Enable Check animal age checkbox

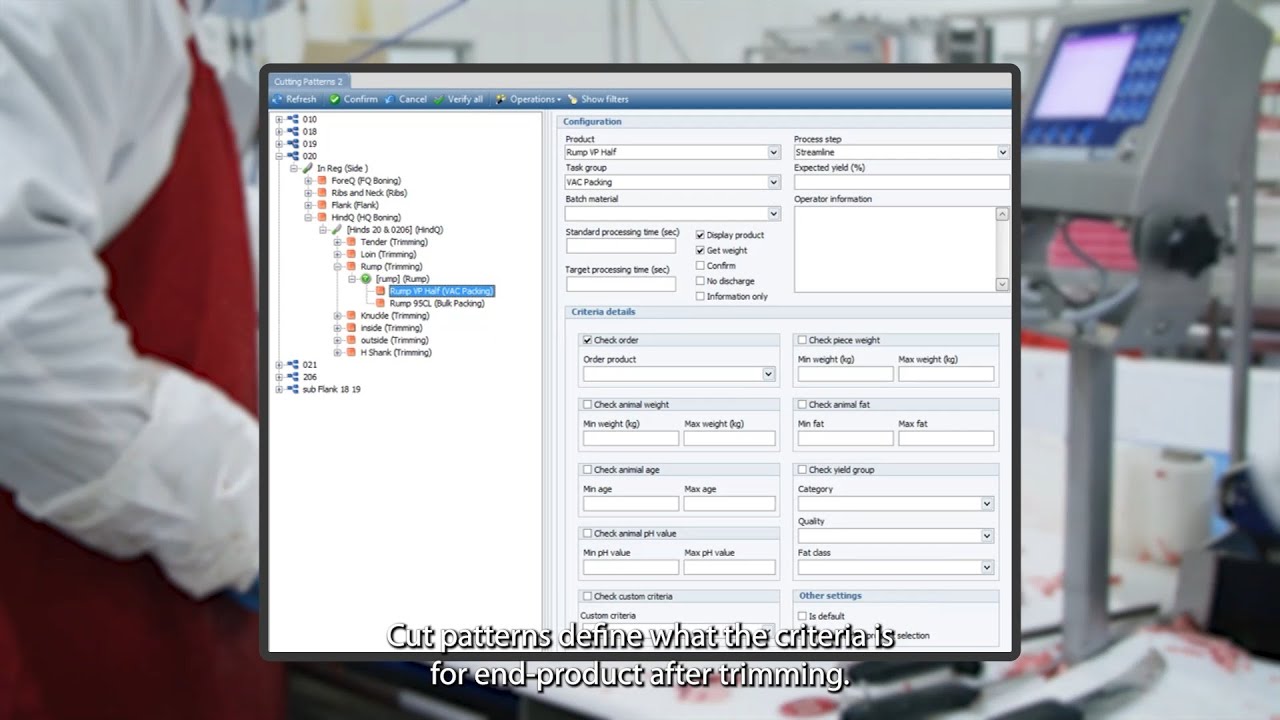pyautogui.click(x=587, y=469)
